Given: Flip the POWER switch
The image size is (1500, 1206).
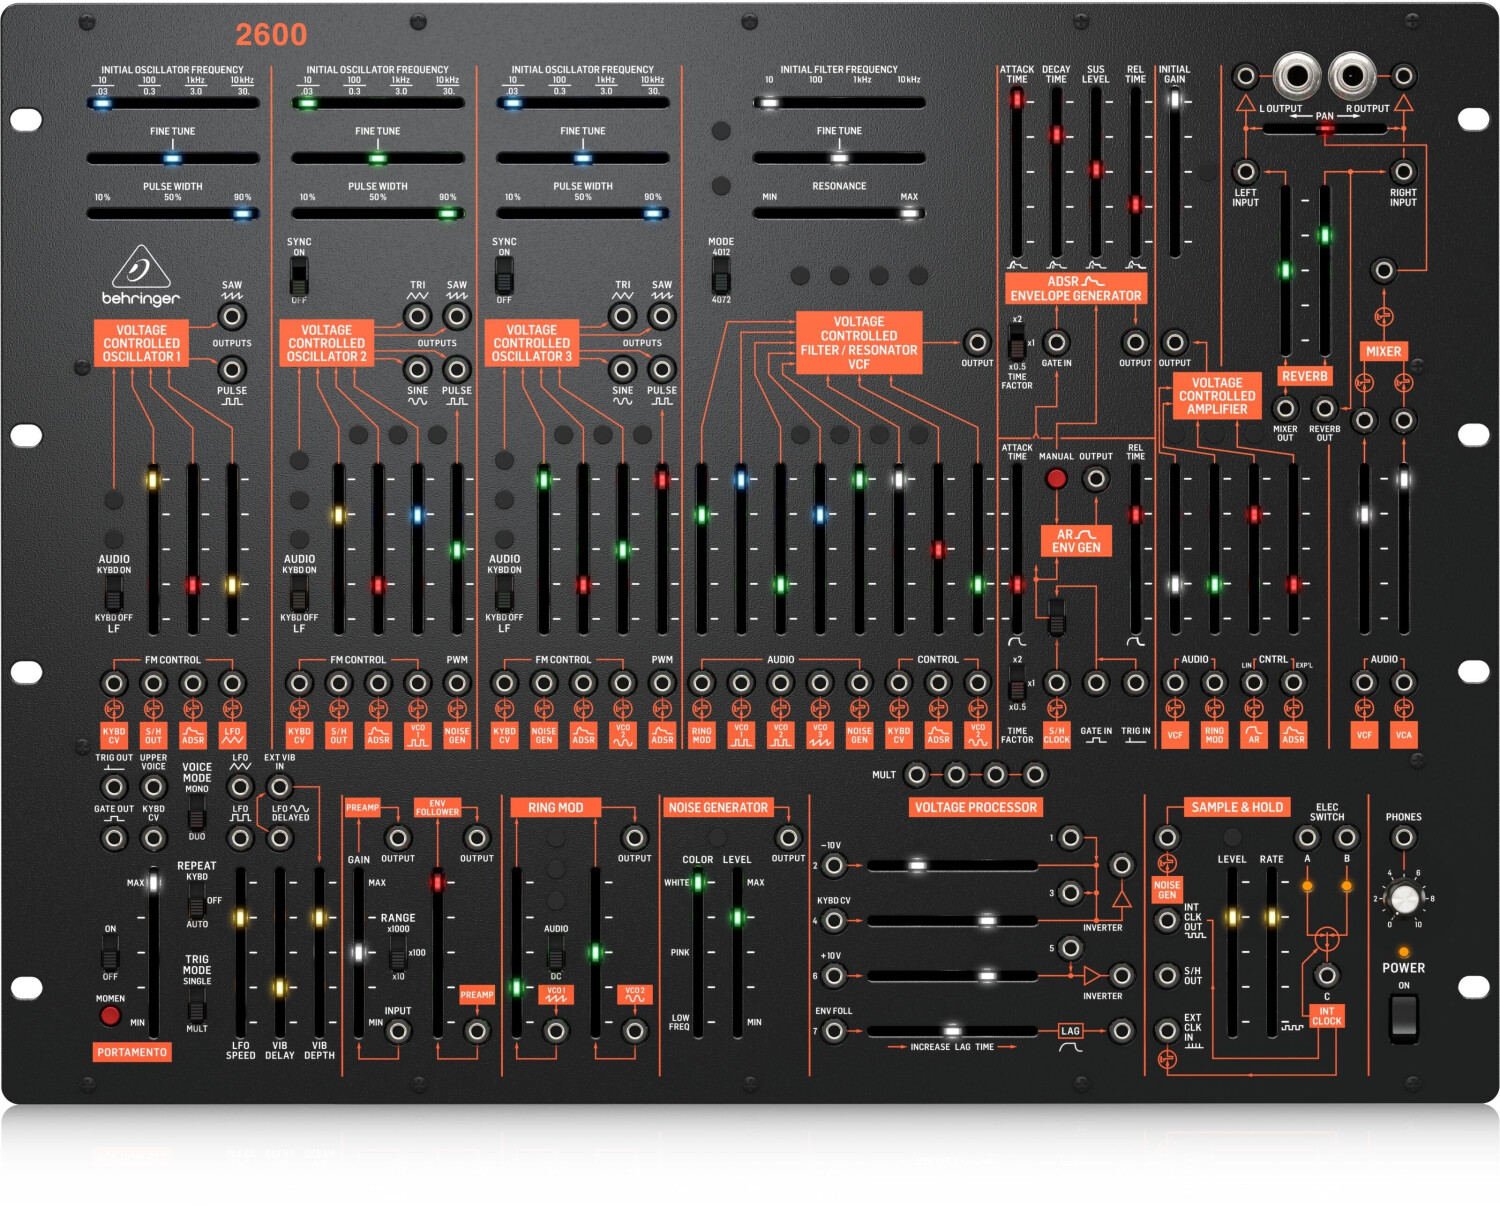Looking at the screenshot, I should pos(1403,1016).
